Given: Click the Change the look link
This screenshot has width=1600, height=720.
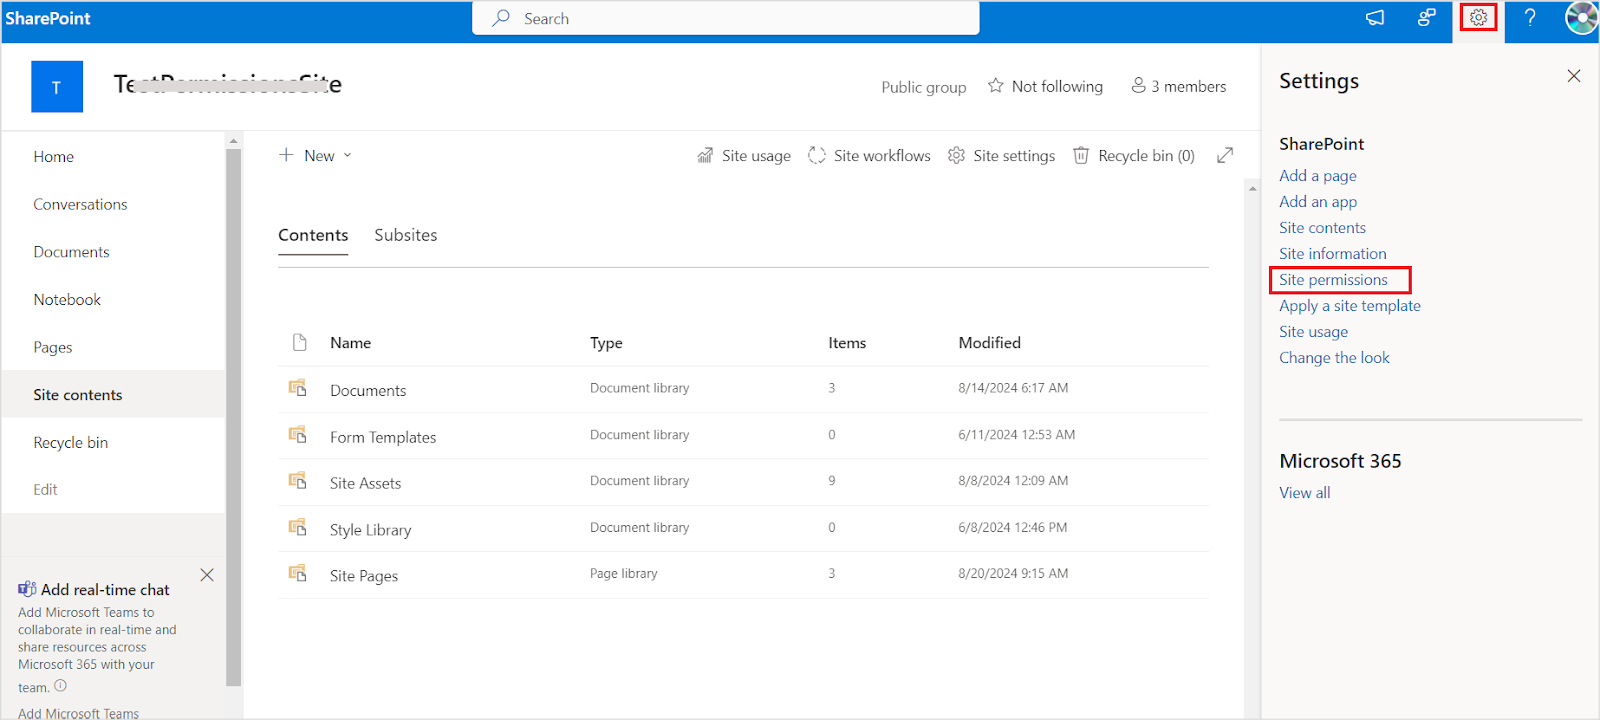Looking at the screenshot, I should [1334, 358].
